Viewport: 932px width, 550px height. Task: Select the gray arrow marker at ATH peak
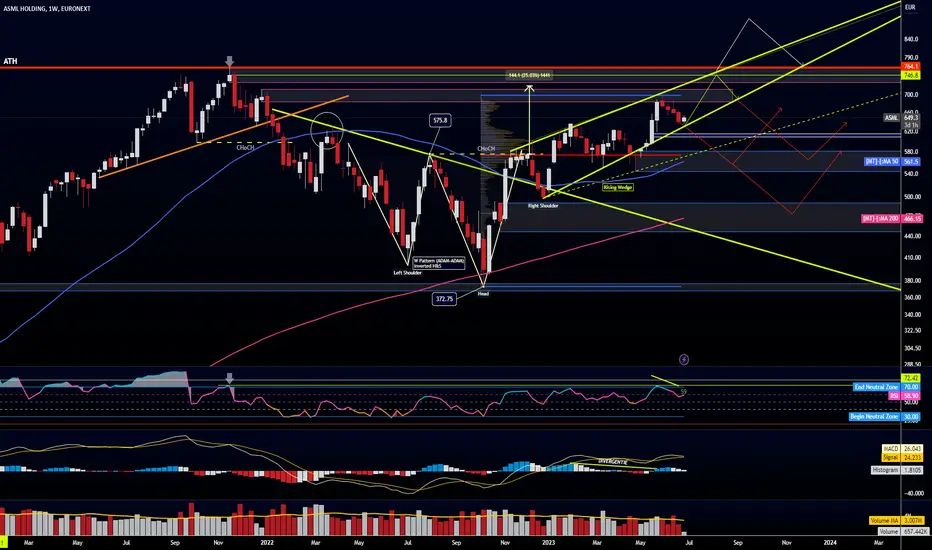point(229,61)
